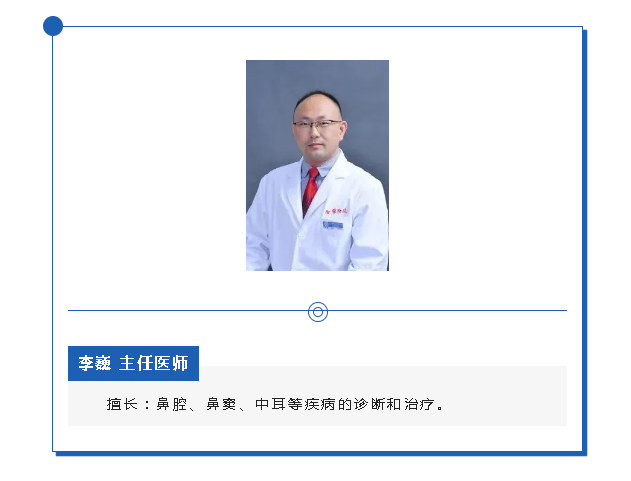Click the red tie in the photo
This screenshot has height=481, width=631.
310,191
